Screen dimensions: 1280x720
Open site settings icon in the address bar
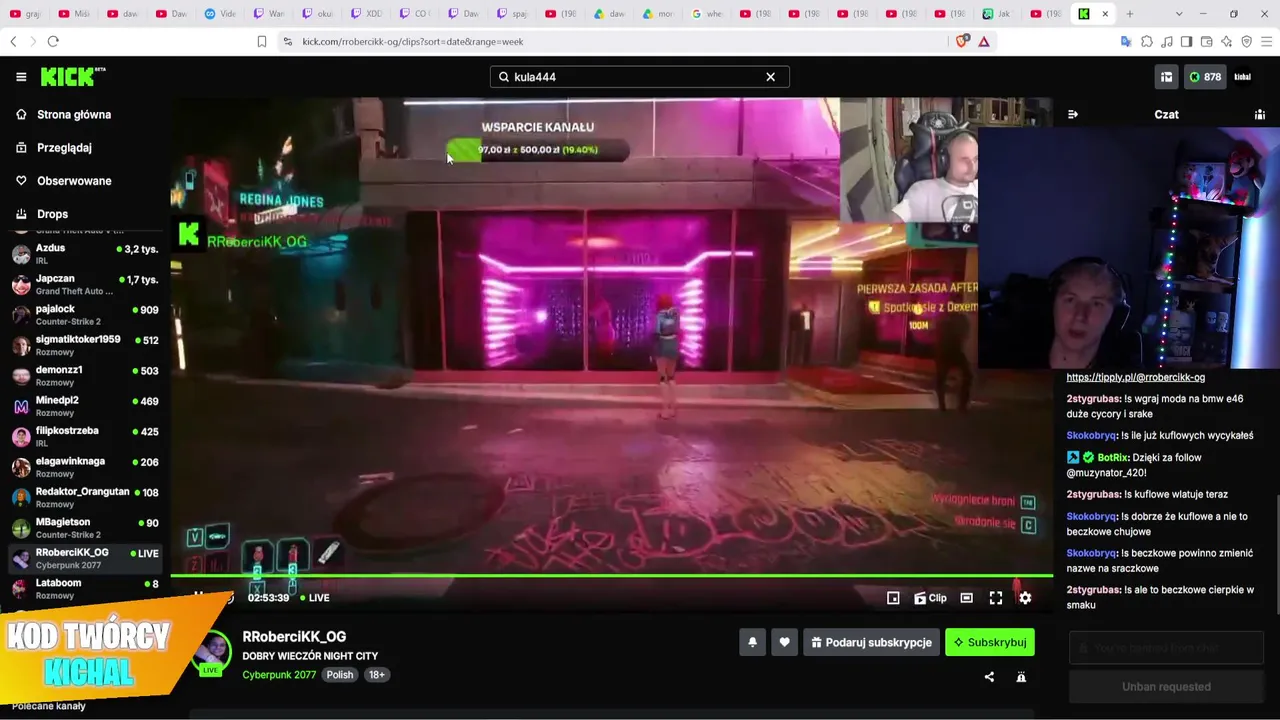pos(288,41)
